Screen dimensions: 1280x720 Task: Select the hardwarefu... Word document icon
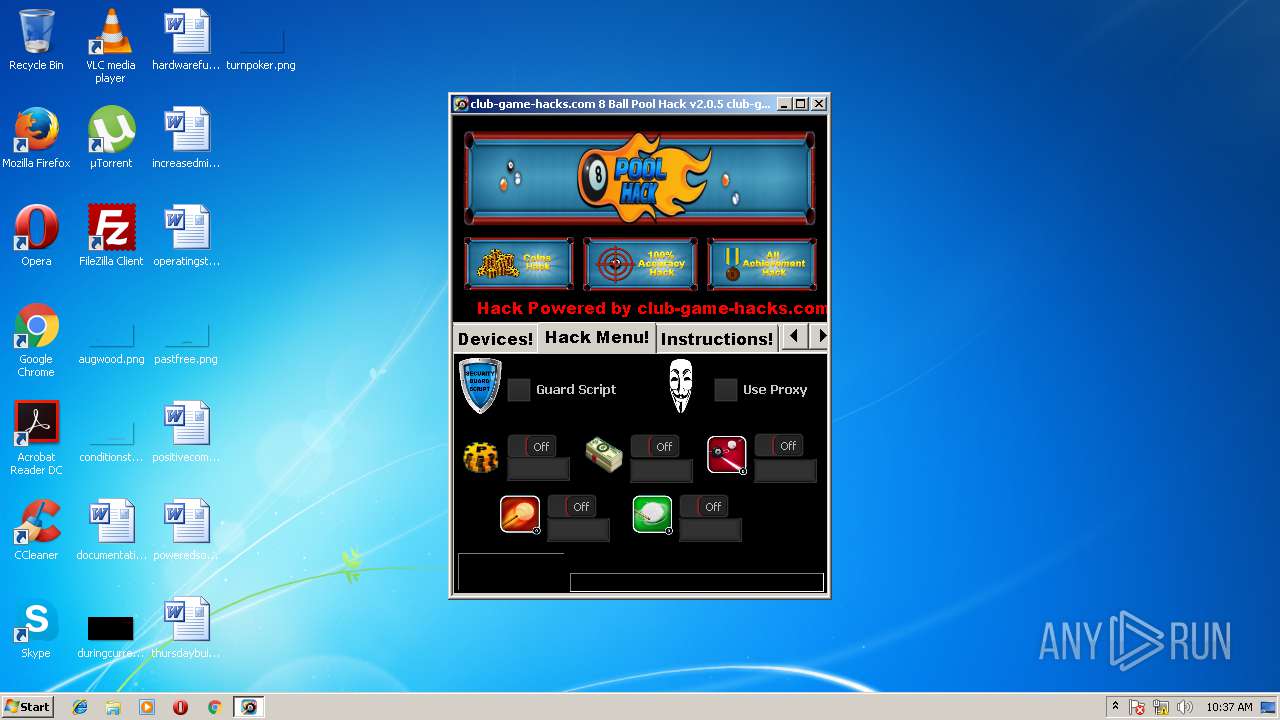pos(186,40)
